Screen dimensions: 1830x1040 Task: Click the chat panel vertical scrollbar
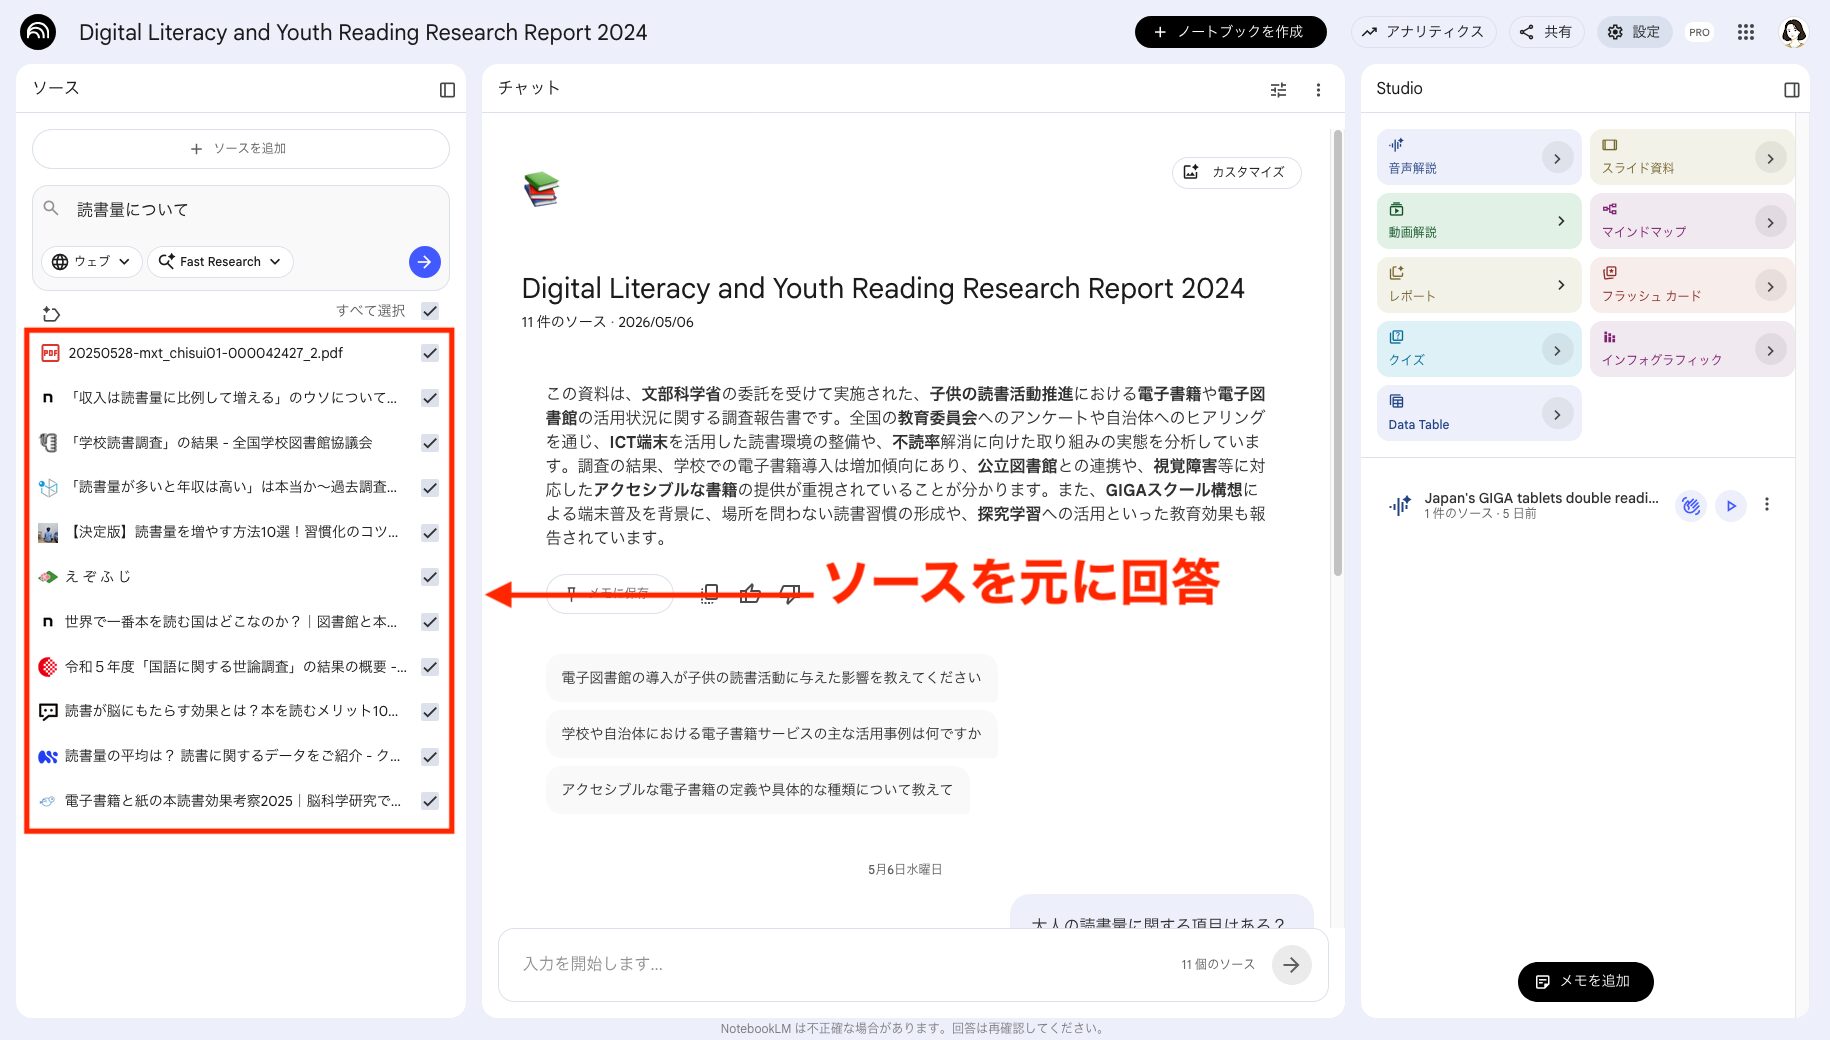1337,353
